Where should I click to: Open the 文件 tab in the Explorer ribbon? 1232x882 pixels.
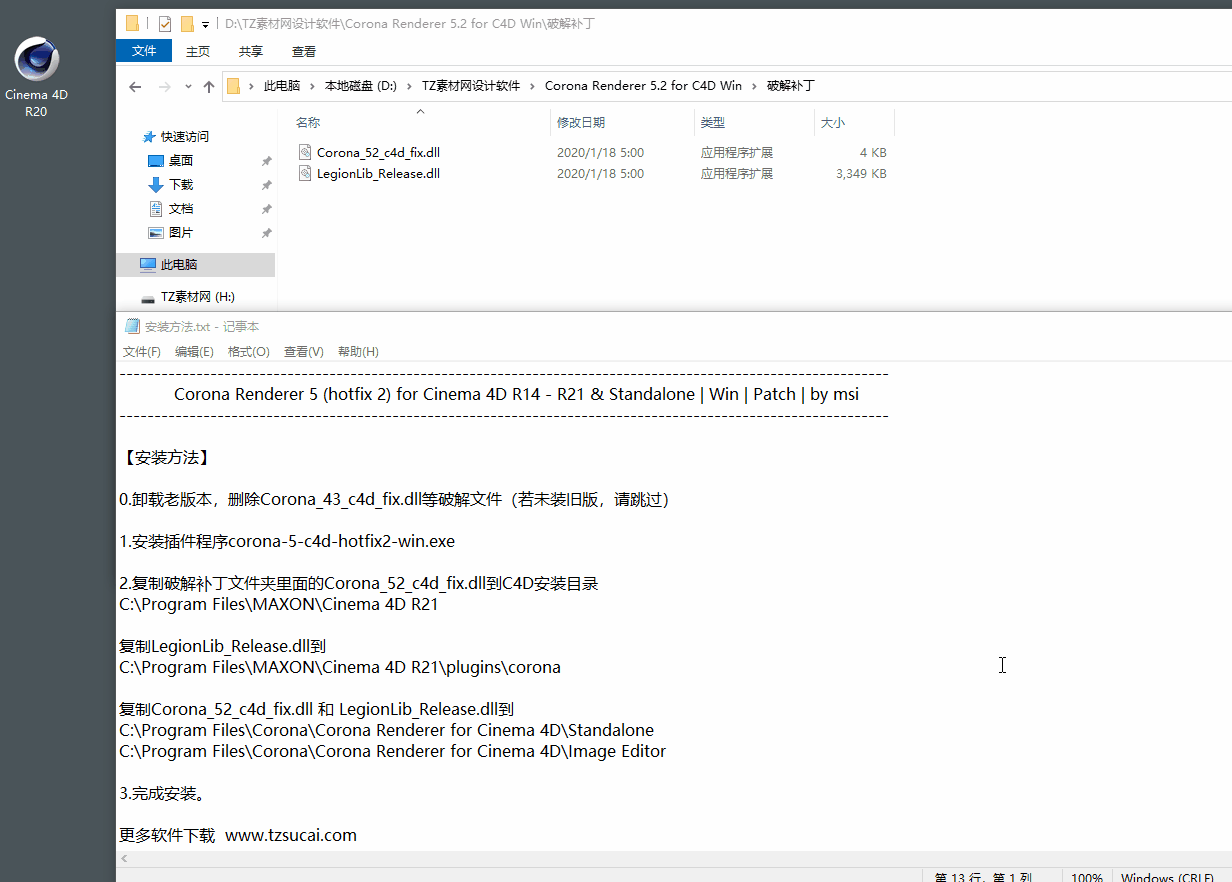(144, 51)
